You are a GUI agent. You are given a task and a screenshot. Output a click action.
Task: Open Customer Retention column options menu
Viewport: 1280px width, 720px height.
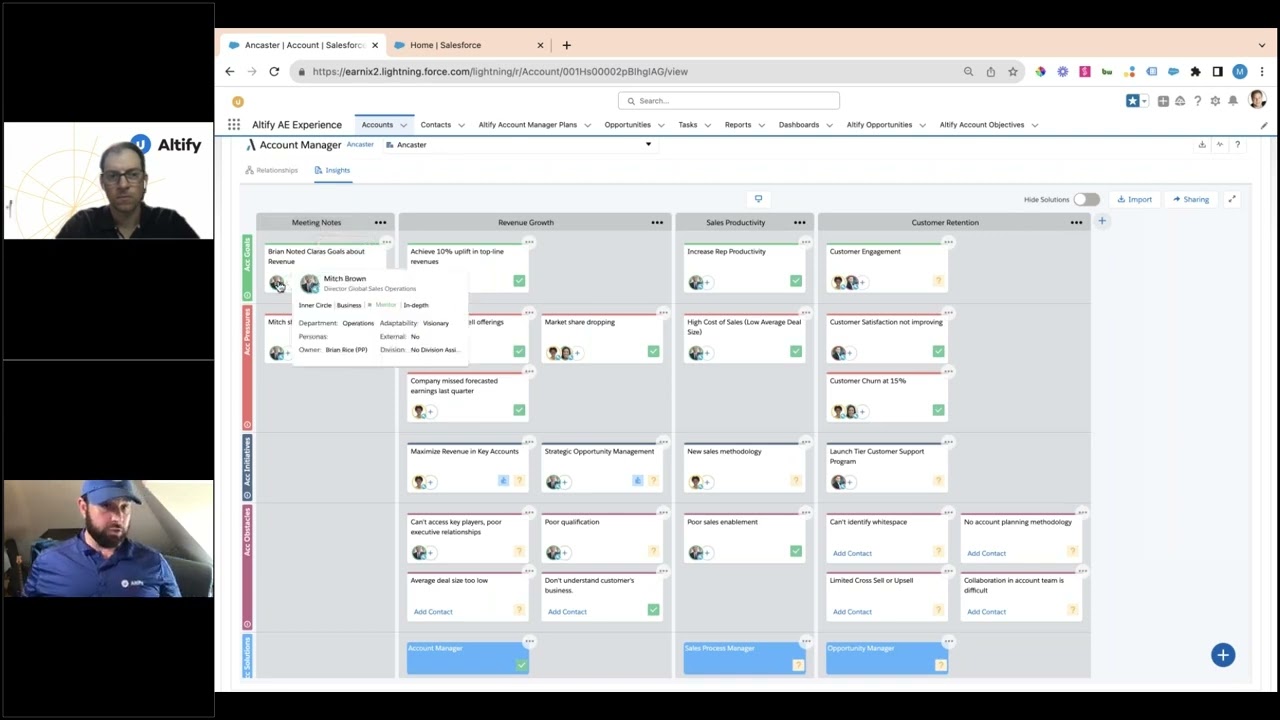(x=1076, y=222)
